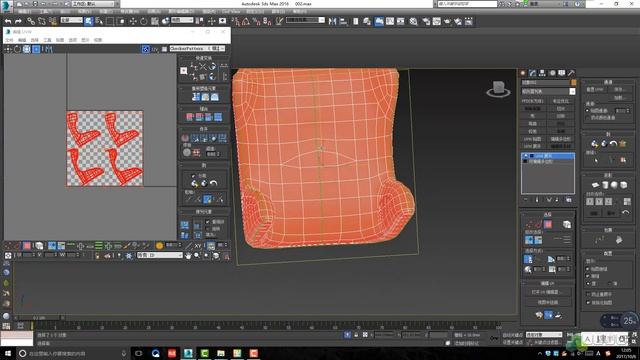Screen dimensions: 640x360
Task: Click the Save button in Channel rollout
Action: click(x=619, y=89)
